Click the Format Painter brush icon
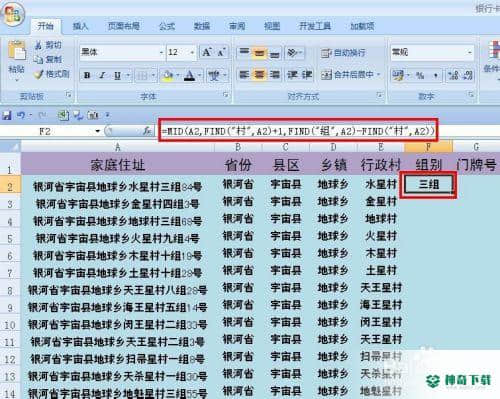This screenshot has height=399, width=500. click(x=39, y=74)
